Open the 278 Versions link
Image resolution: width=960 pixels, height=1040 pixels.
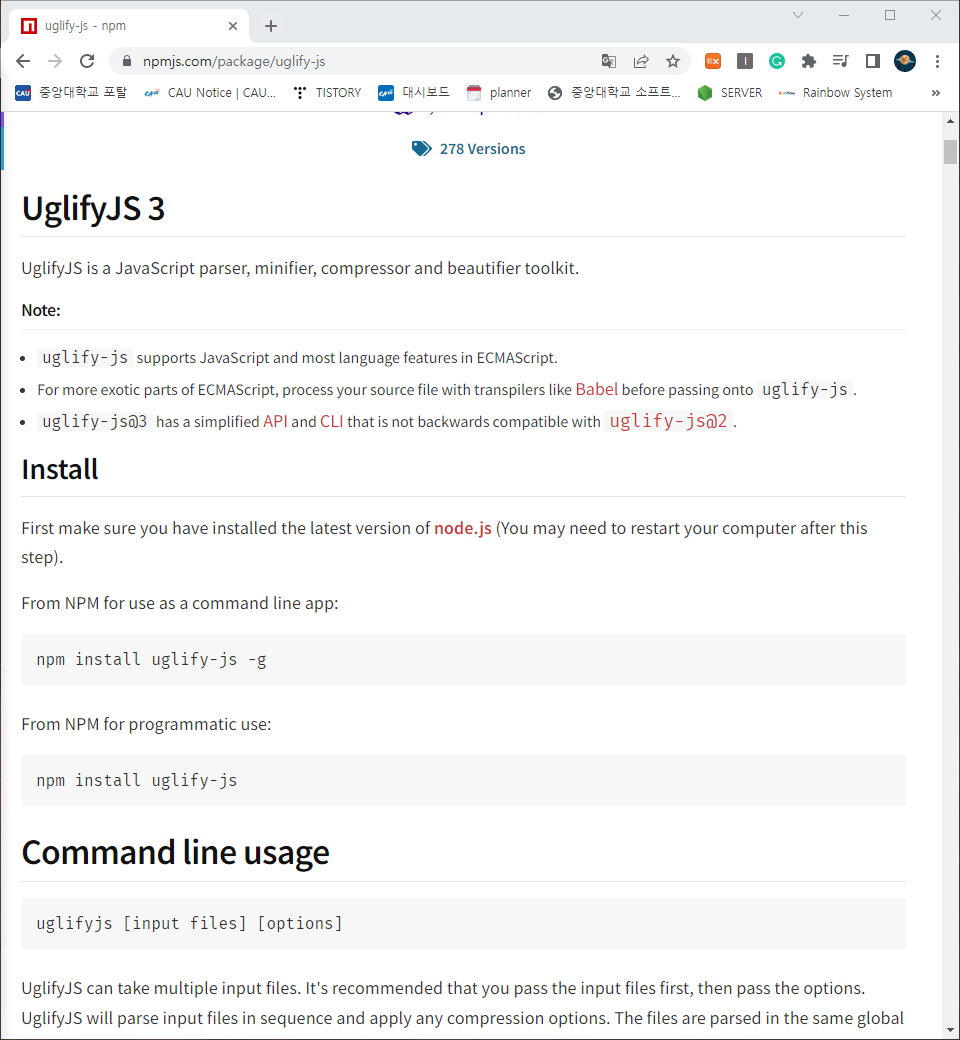482,149
